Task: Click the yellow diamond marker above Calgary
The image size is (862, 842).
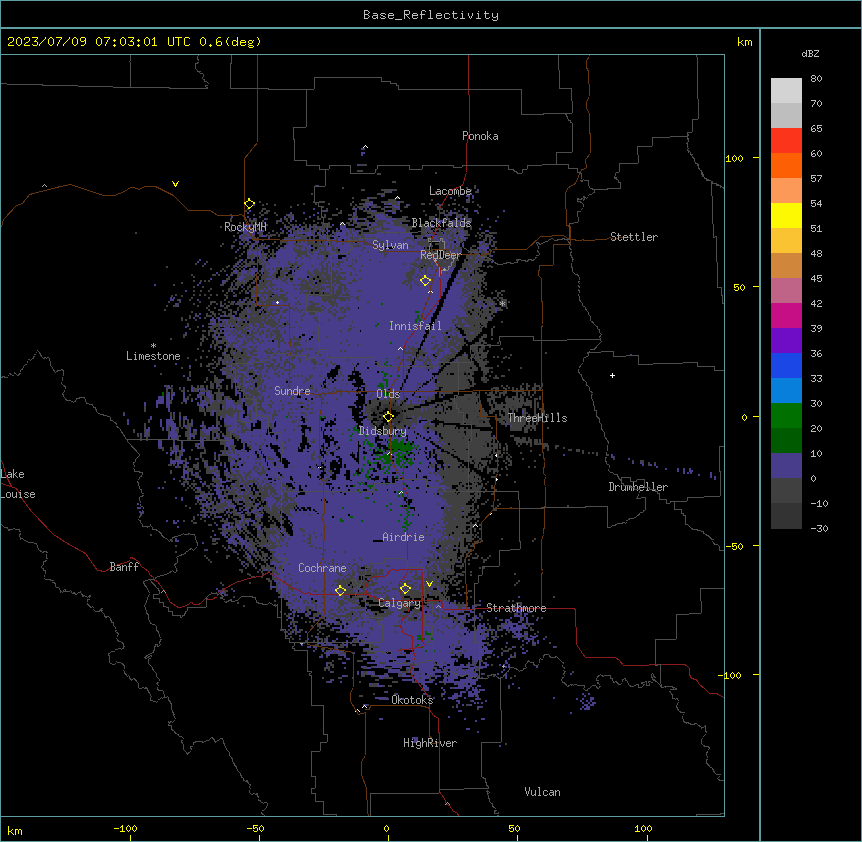Action: (x=405, y=589)
